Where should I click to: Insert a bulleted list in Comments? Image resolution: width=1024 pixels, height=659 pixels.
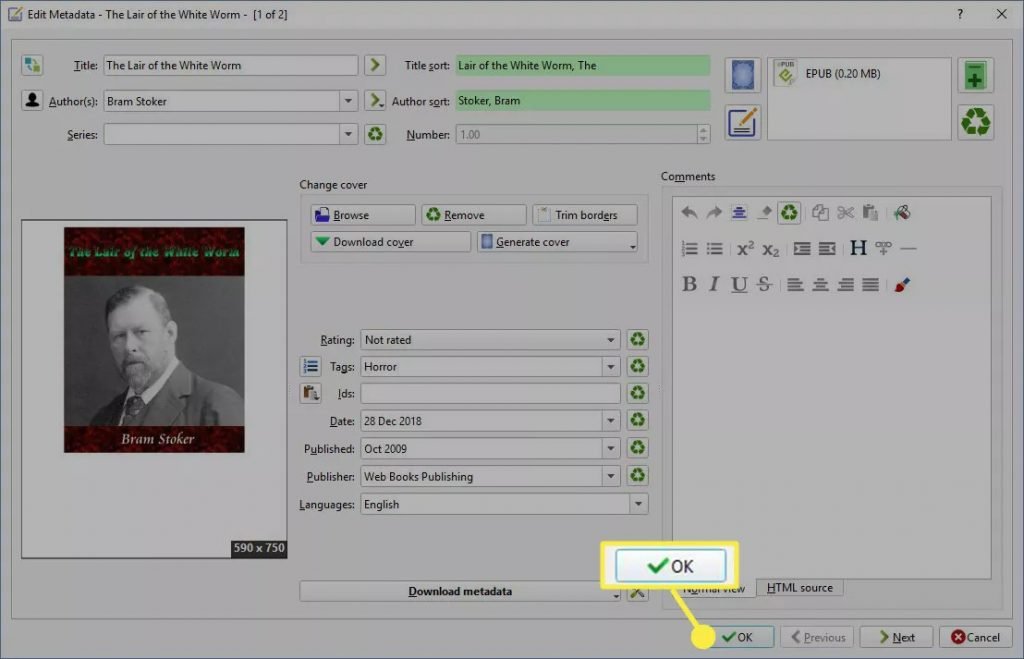pos(714,248)
